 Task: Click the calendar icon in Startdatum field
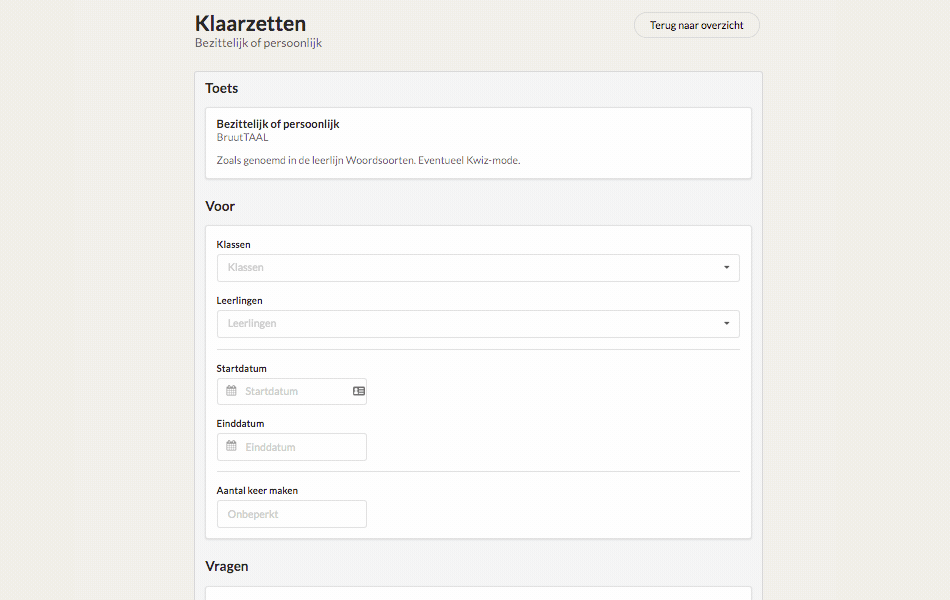(231, 391)
